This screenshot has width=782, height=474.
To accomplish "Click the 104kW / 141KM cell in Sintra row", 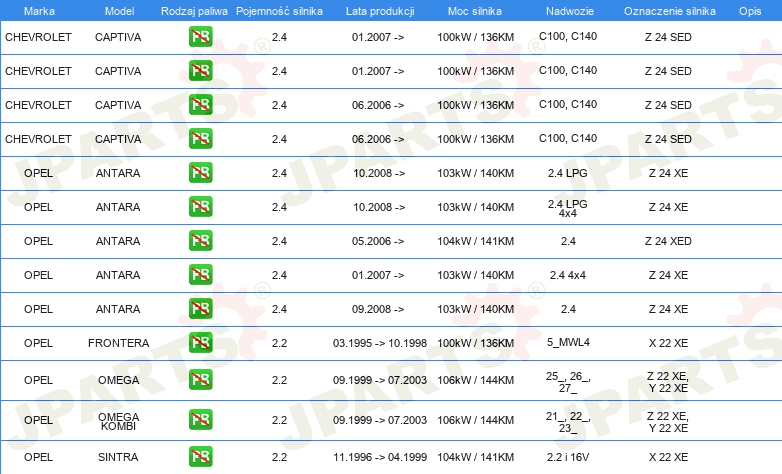I will [476, 457].
